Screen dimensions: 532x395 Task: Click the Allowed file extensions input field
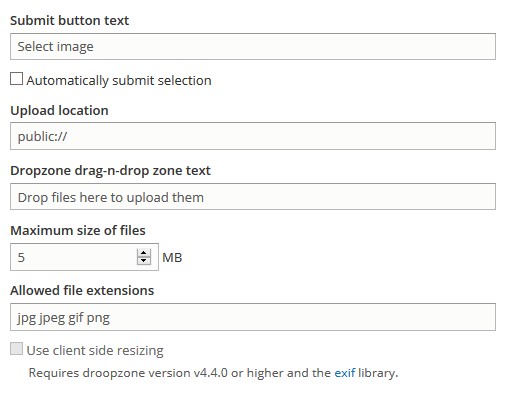click(253, 317)
